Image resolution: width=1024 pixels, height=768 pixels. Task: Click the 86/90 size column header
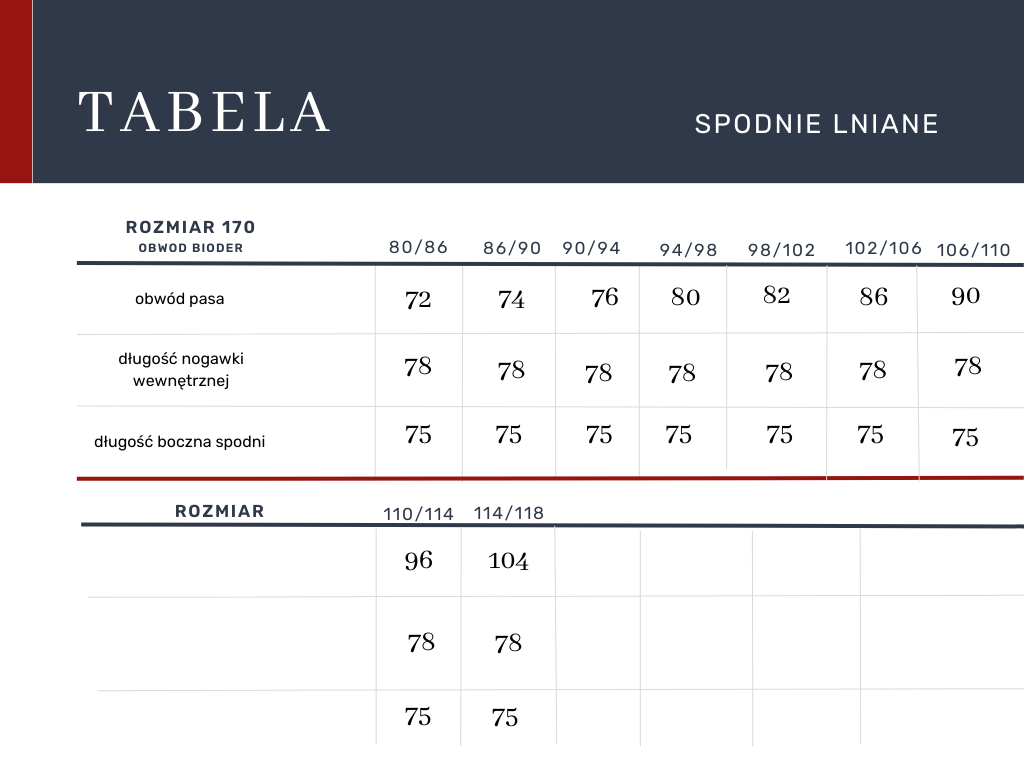(512, 248)
